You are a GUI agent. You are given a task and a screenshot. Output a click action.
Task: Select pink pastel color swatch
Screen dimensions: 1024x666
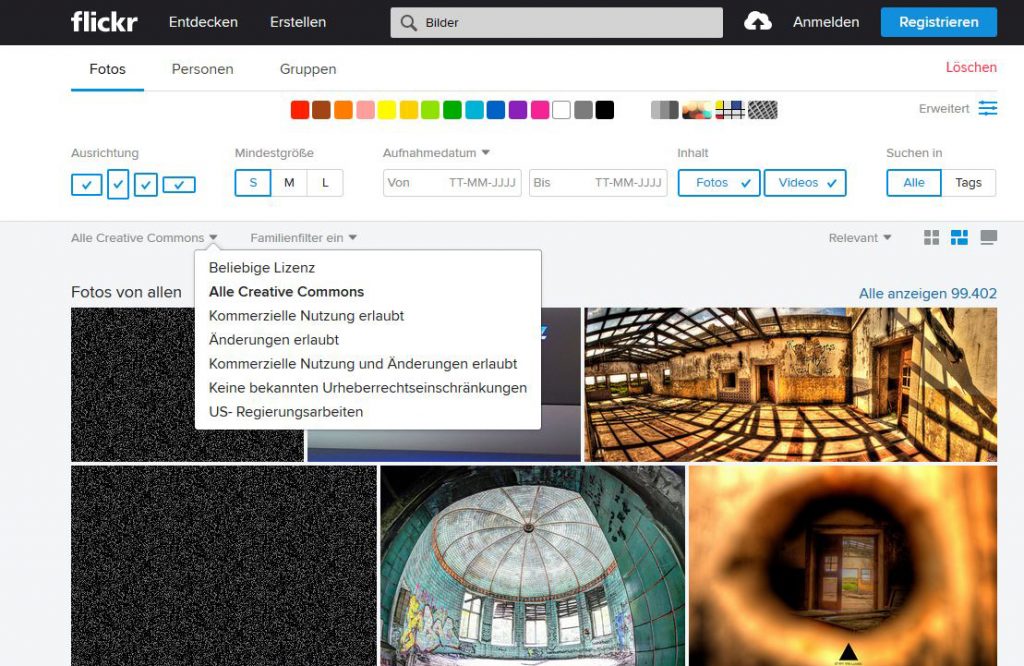365,110
